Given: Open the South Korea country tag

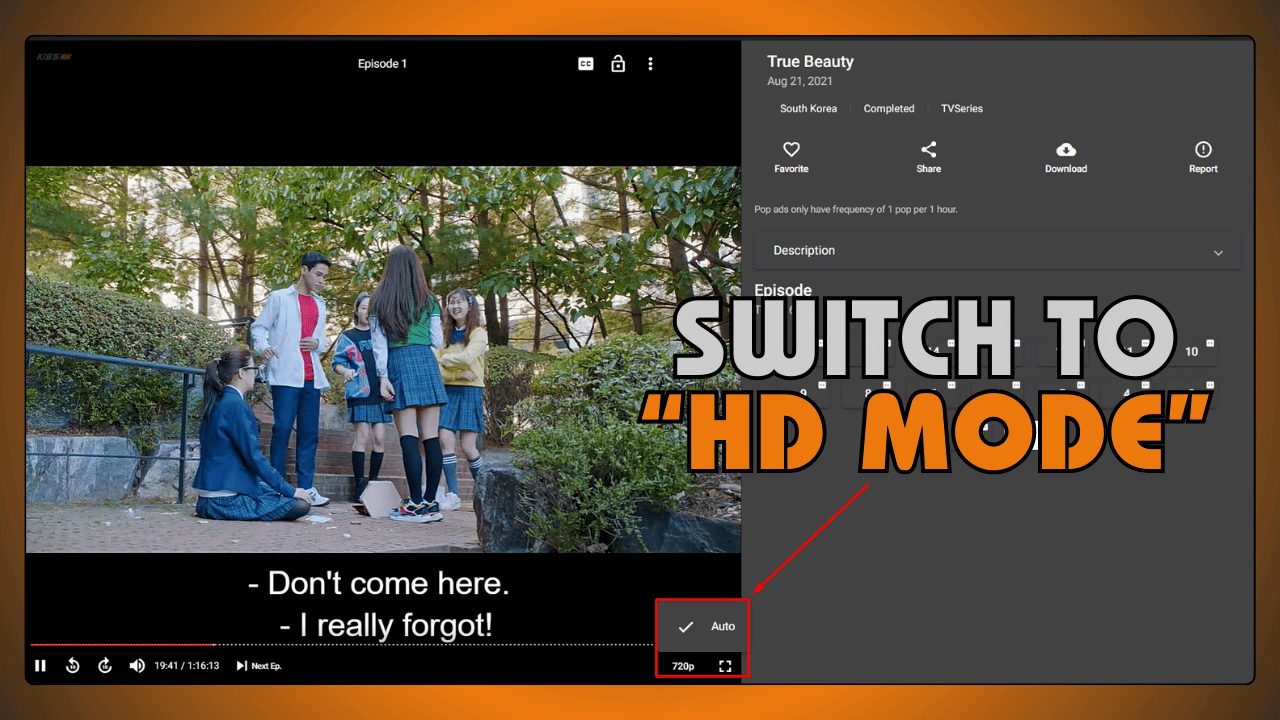Looking at the screenshot, I should click(x=808, y=108).
